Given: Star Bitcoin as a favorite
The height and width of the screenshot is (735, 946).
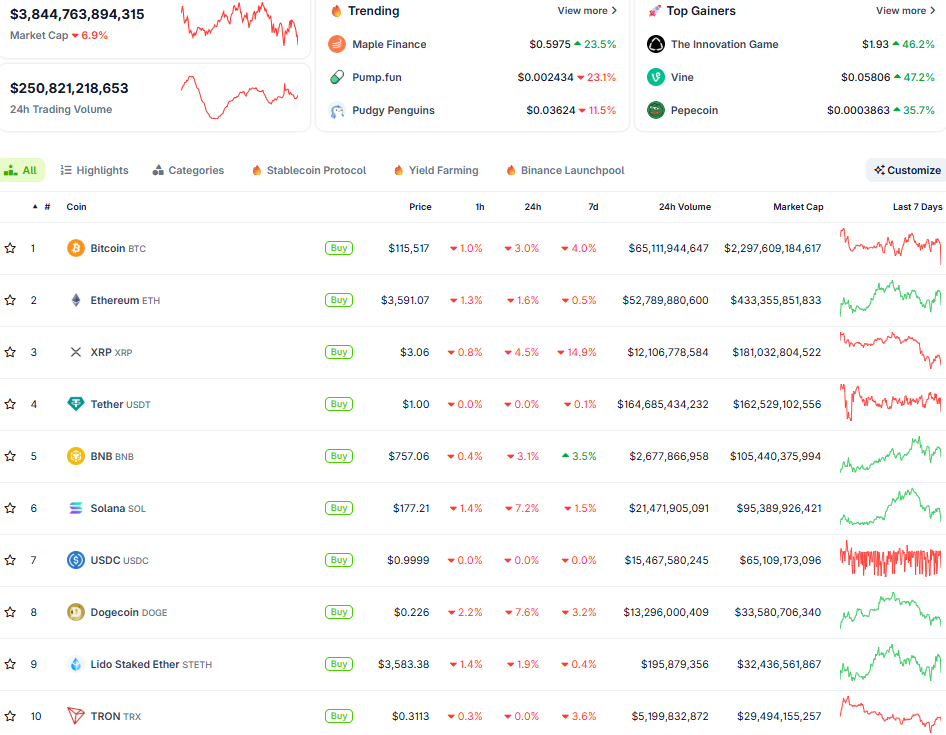Looking at the screenshot, I should coord(11,247).
